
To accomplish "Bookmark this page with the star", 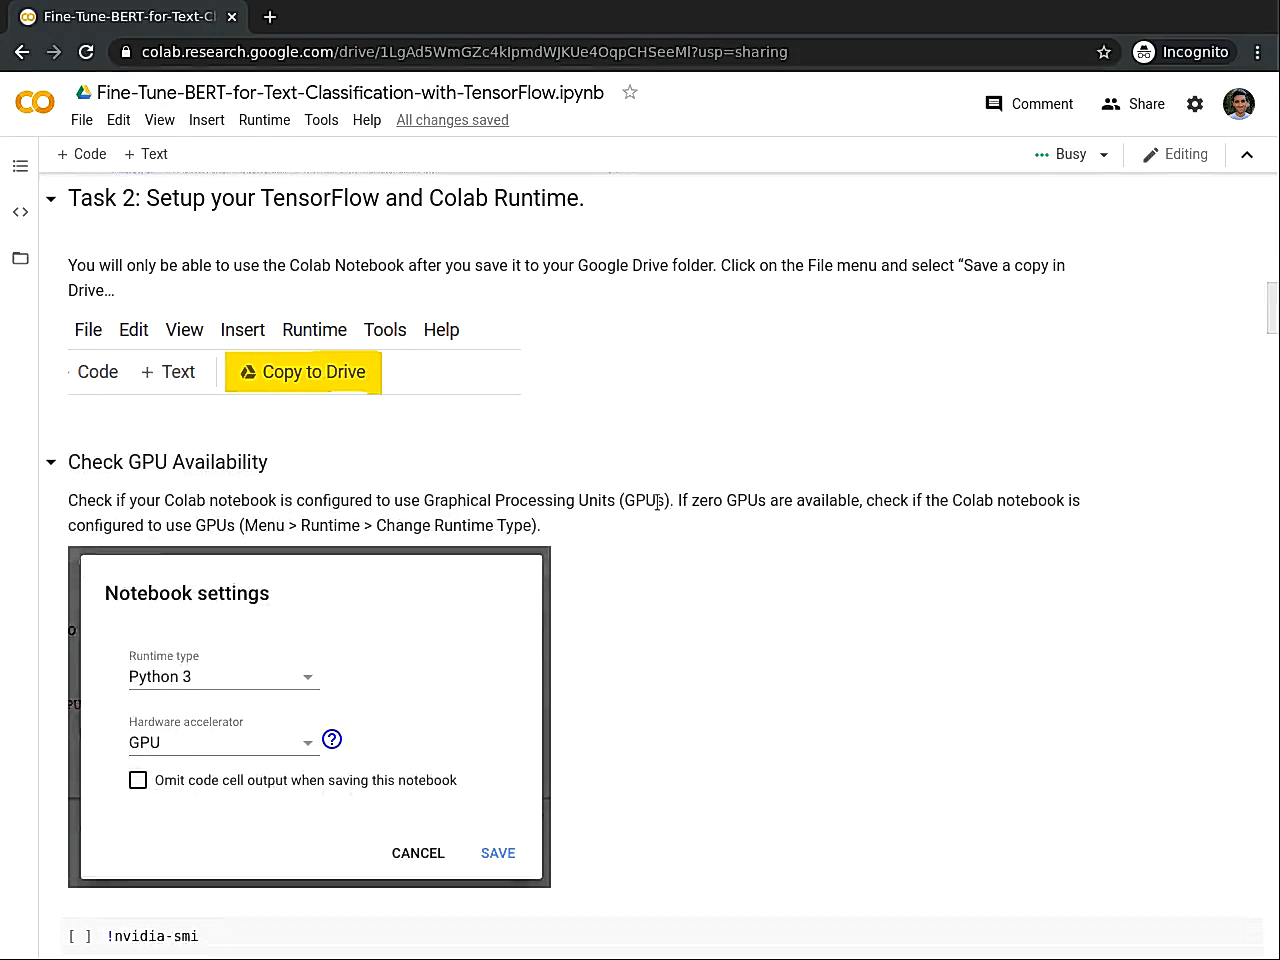I will [x=1104, y=52].
